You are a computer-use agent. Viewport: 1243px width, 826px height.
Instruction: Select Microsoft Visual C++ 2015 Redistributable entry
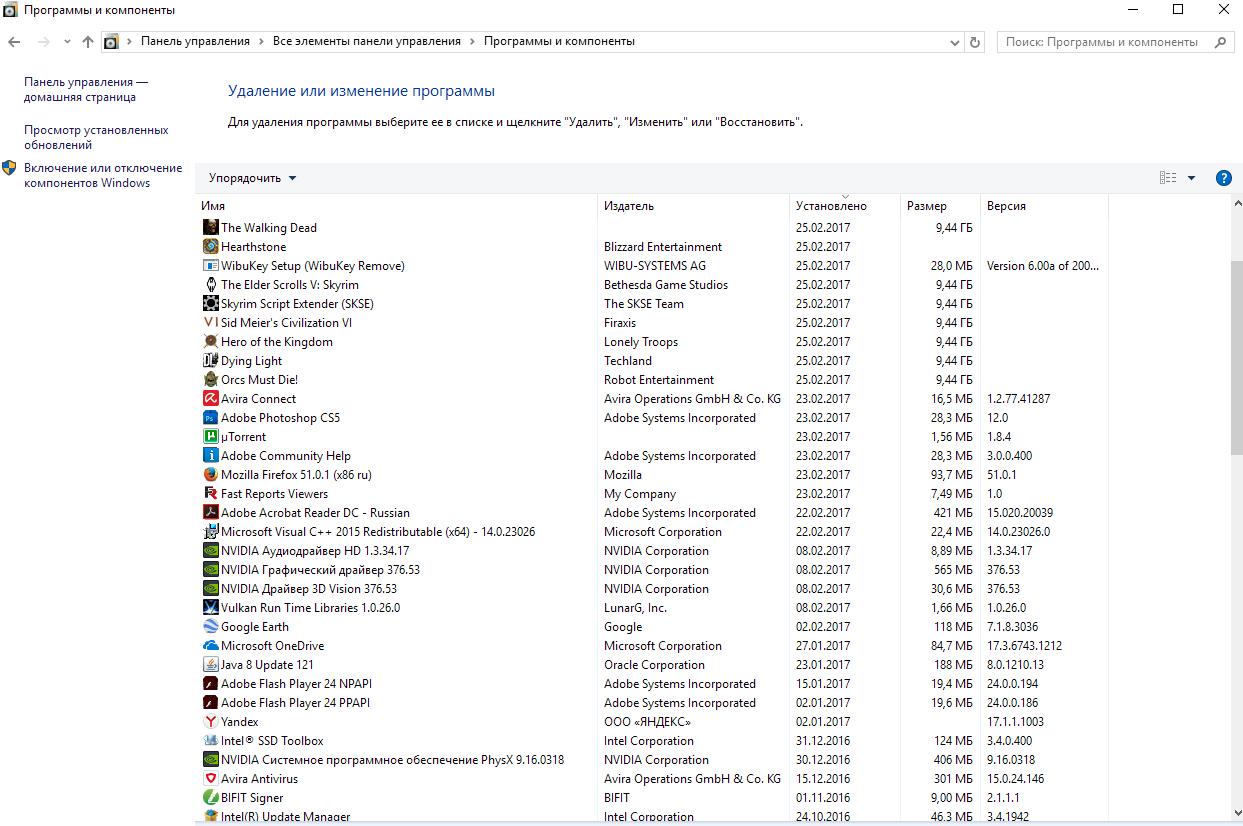click(654, 532)
